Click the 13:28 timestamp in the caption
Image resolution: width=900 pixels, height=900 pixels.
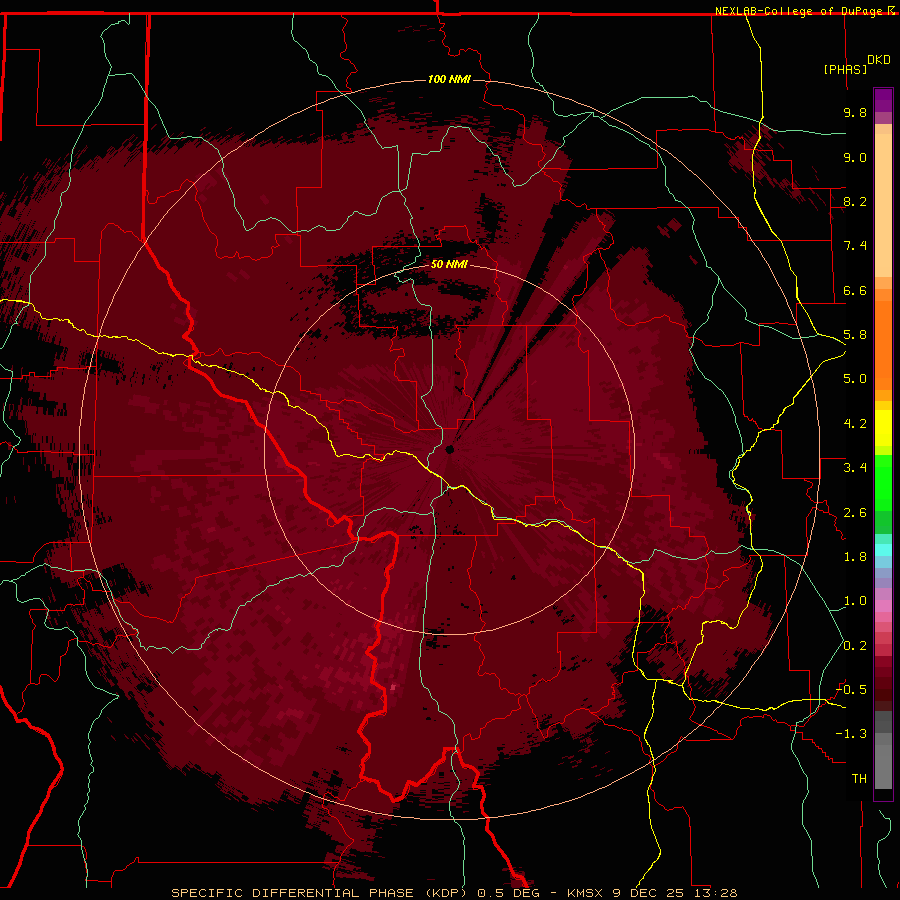click(x=714, y=893)
